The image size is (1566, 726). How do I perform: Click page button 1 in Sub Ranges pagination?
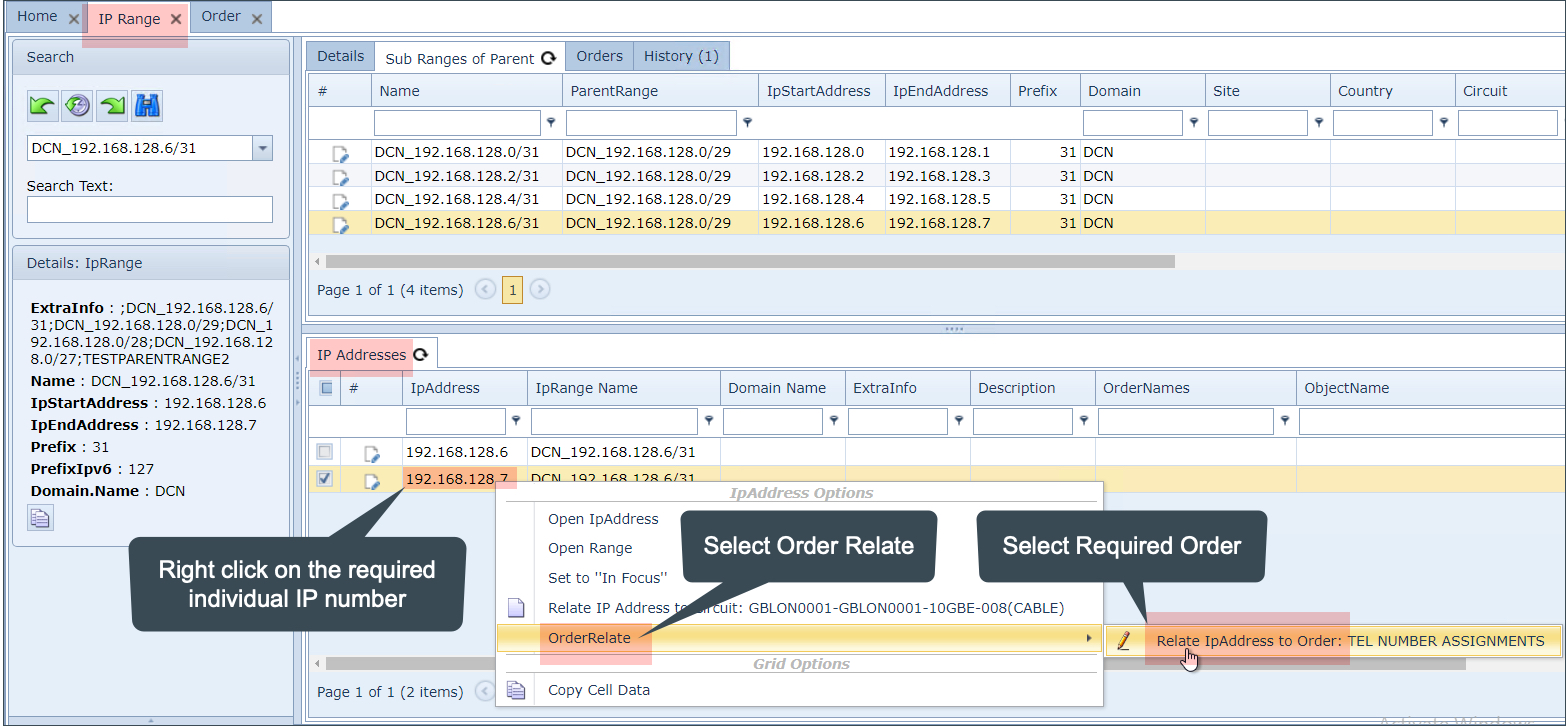pos(512,289)
